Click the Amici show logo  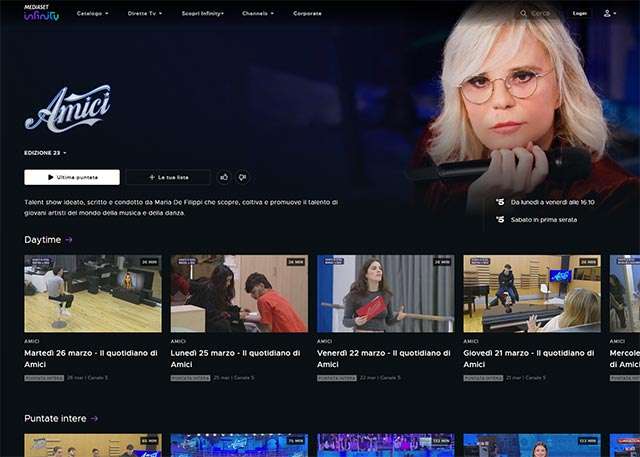pyautogui.click(x=68, y=109)
